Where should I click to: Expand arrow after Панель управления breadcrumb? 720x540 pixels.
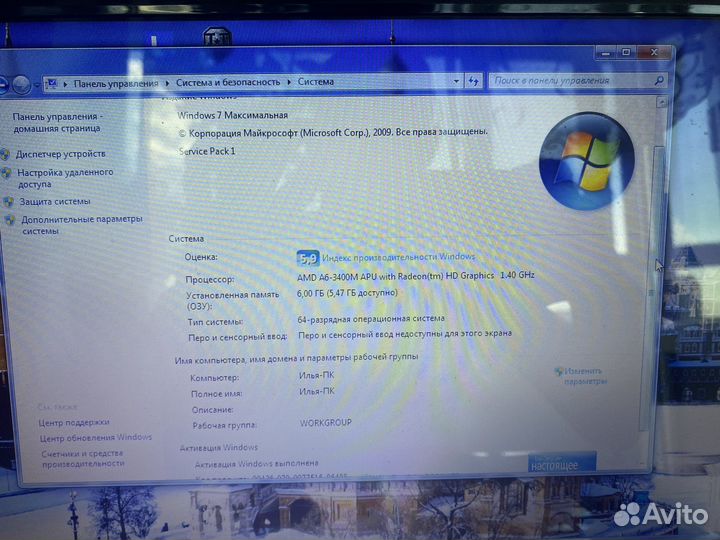coord(167,83)
